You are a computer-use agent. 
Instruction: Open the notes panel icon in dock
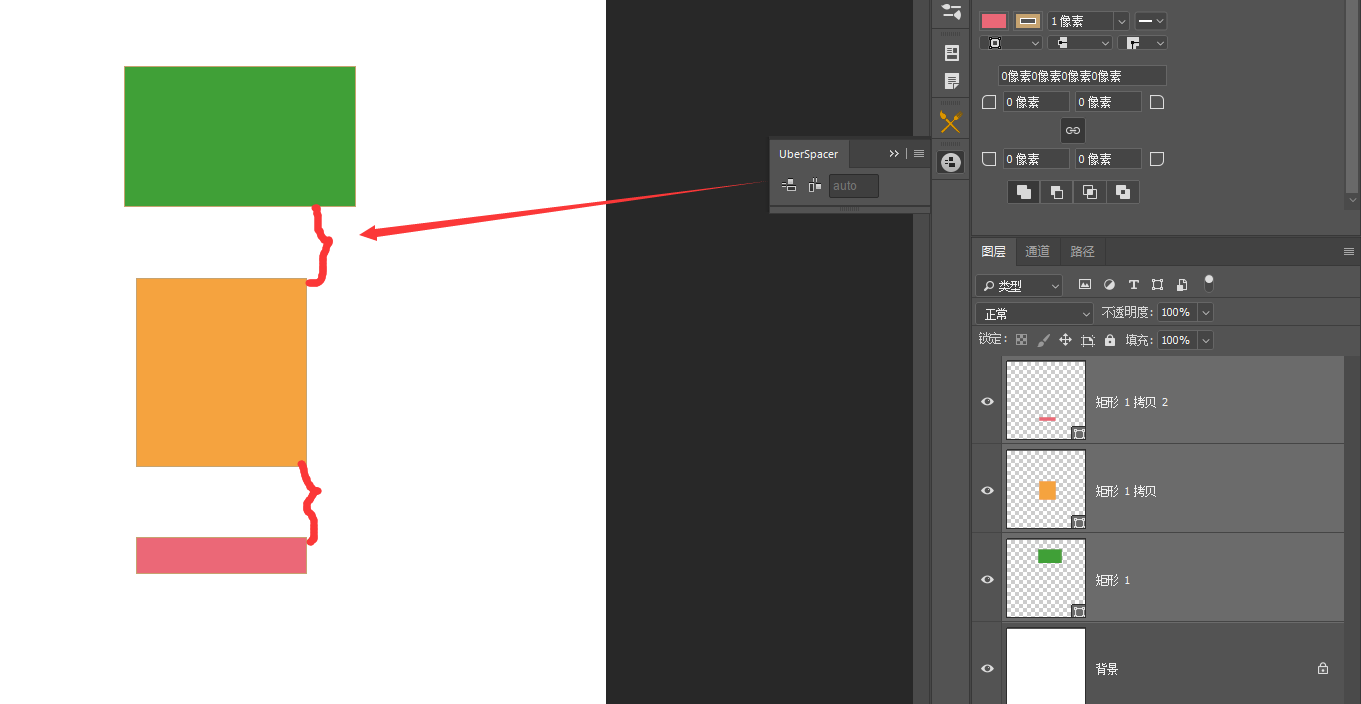[951, 81]
